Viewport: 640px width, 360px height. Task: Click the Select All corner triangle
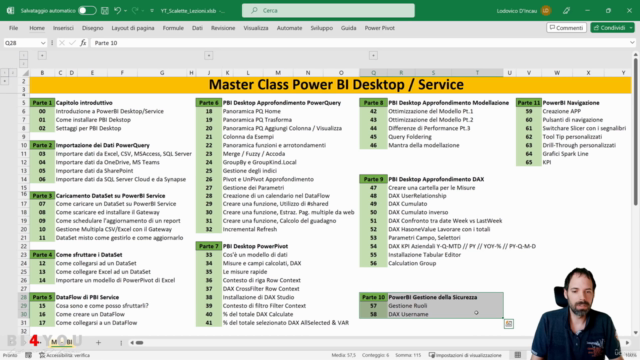click(x=25, y=73)
